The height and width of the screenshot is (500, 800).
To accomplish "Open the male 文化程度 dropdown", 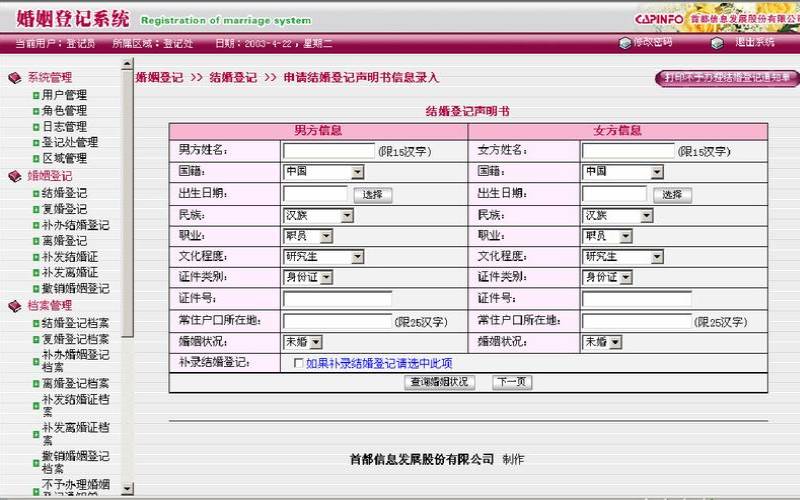I will 323,257.
